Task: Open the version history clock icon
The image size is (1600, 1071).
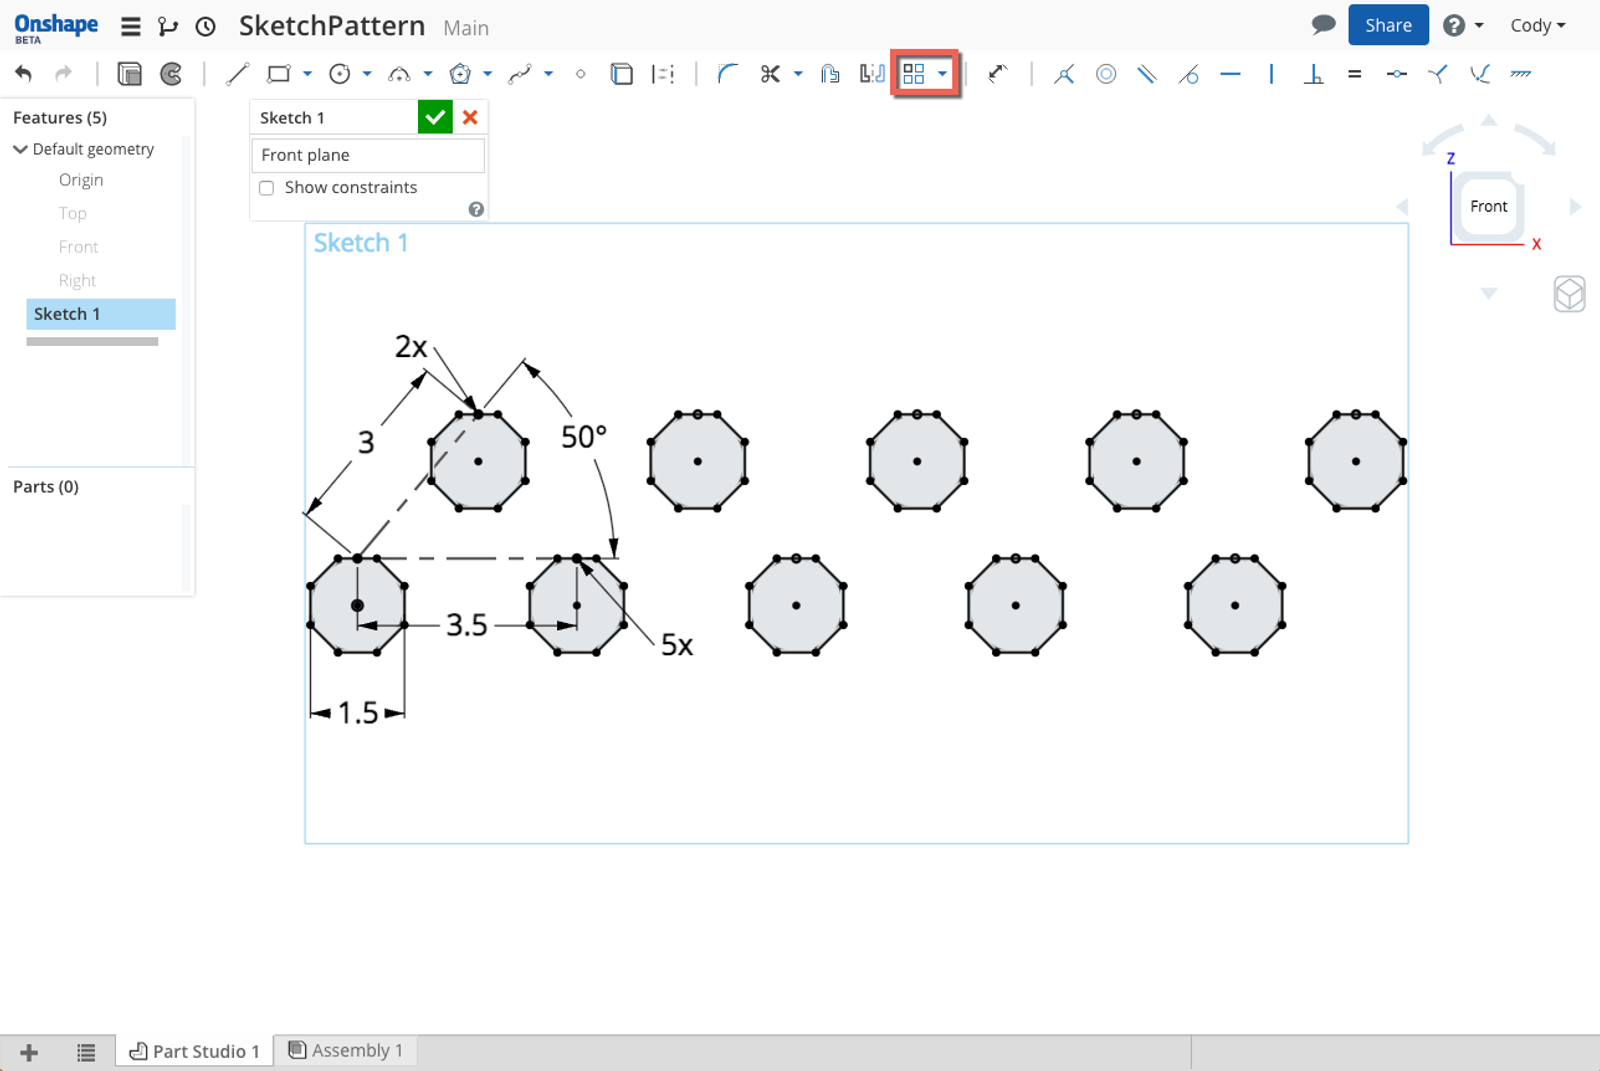Action: 205,27
